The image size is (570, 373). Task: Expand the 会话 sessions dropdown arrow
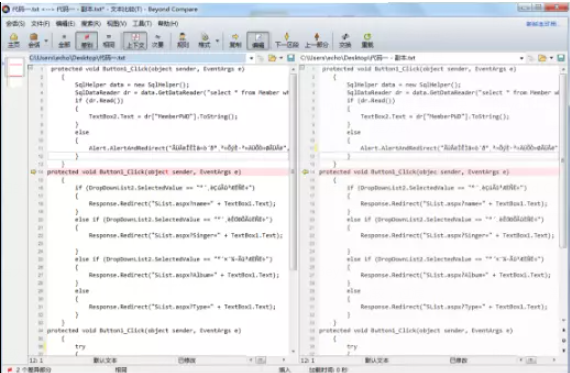click(x=46, y=41)
